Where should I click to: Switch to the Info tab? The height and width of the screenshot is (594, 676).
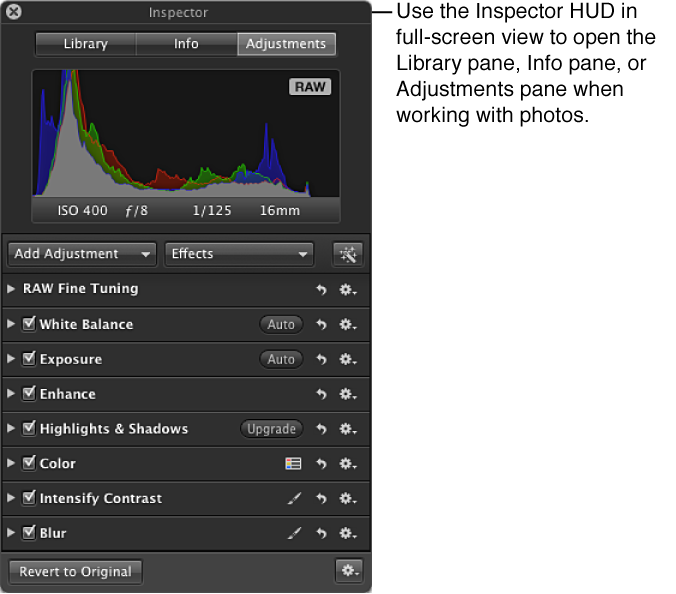tap(186, 44)
